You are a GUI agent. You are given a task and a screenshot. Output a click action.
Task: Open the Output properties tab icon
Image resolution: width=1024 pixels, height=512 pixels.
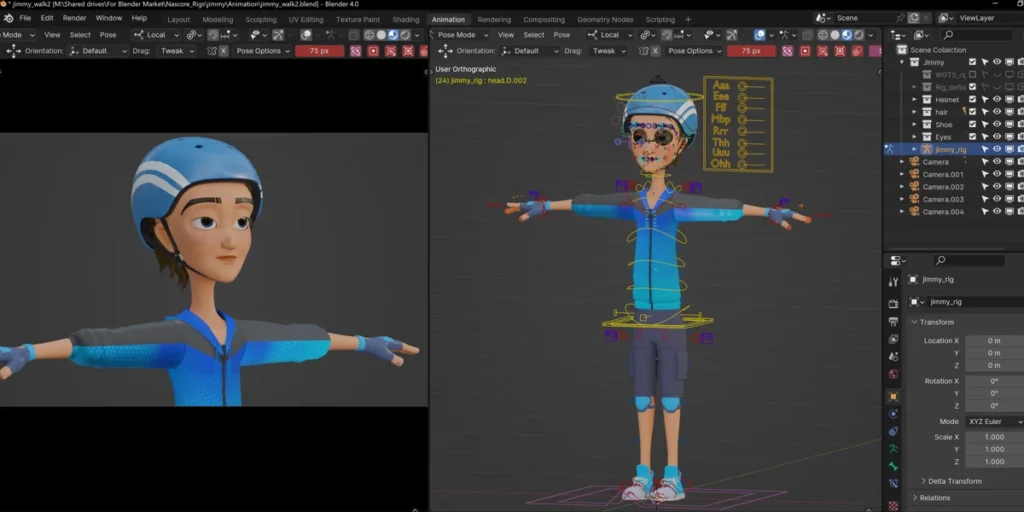pyautogui.click(x=893, y=321)
